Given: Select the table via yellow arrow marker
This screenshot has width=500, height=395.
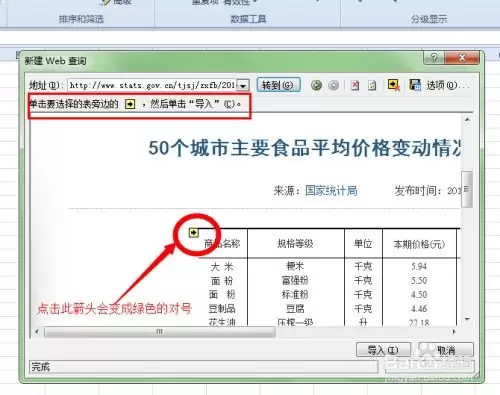Looking at the screenshot, I should click(193, 232).
